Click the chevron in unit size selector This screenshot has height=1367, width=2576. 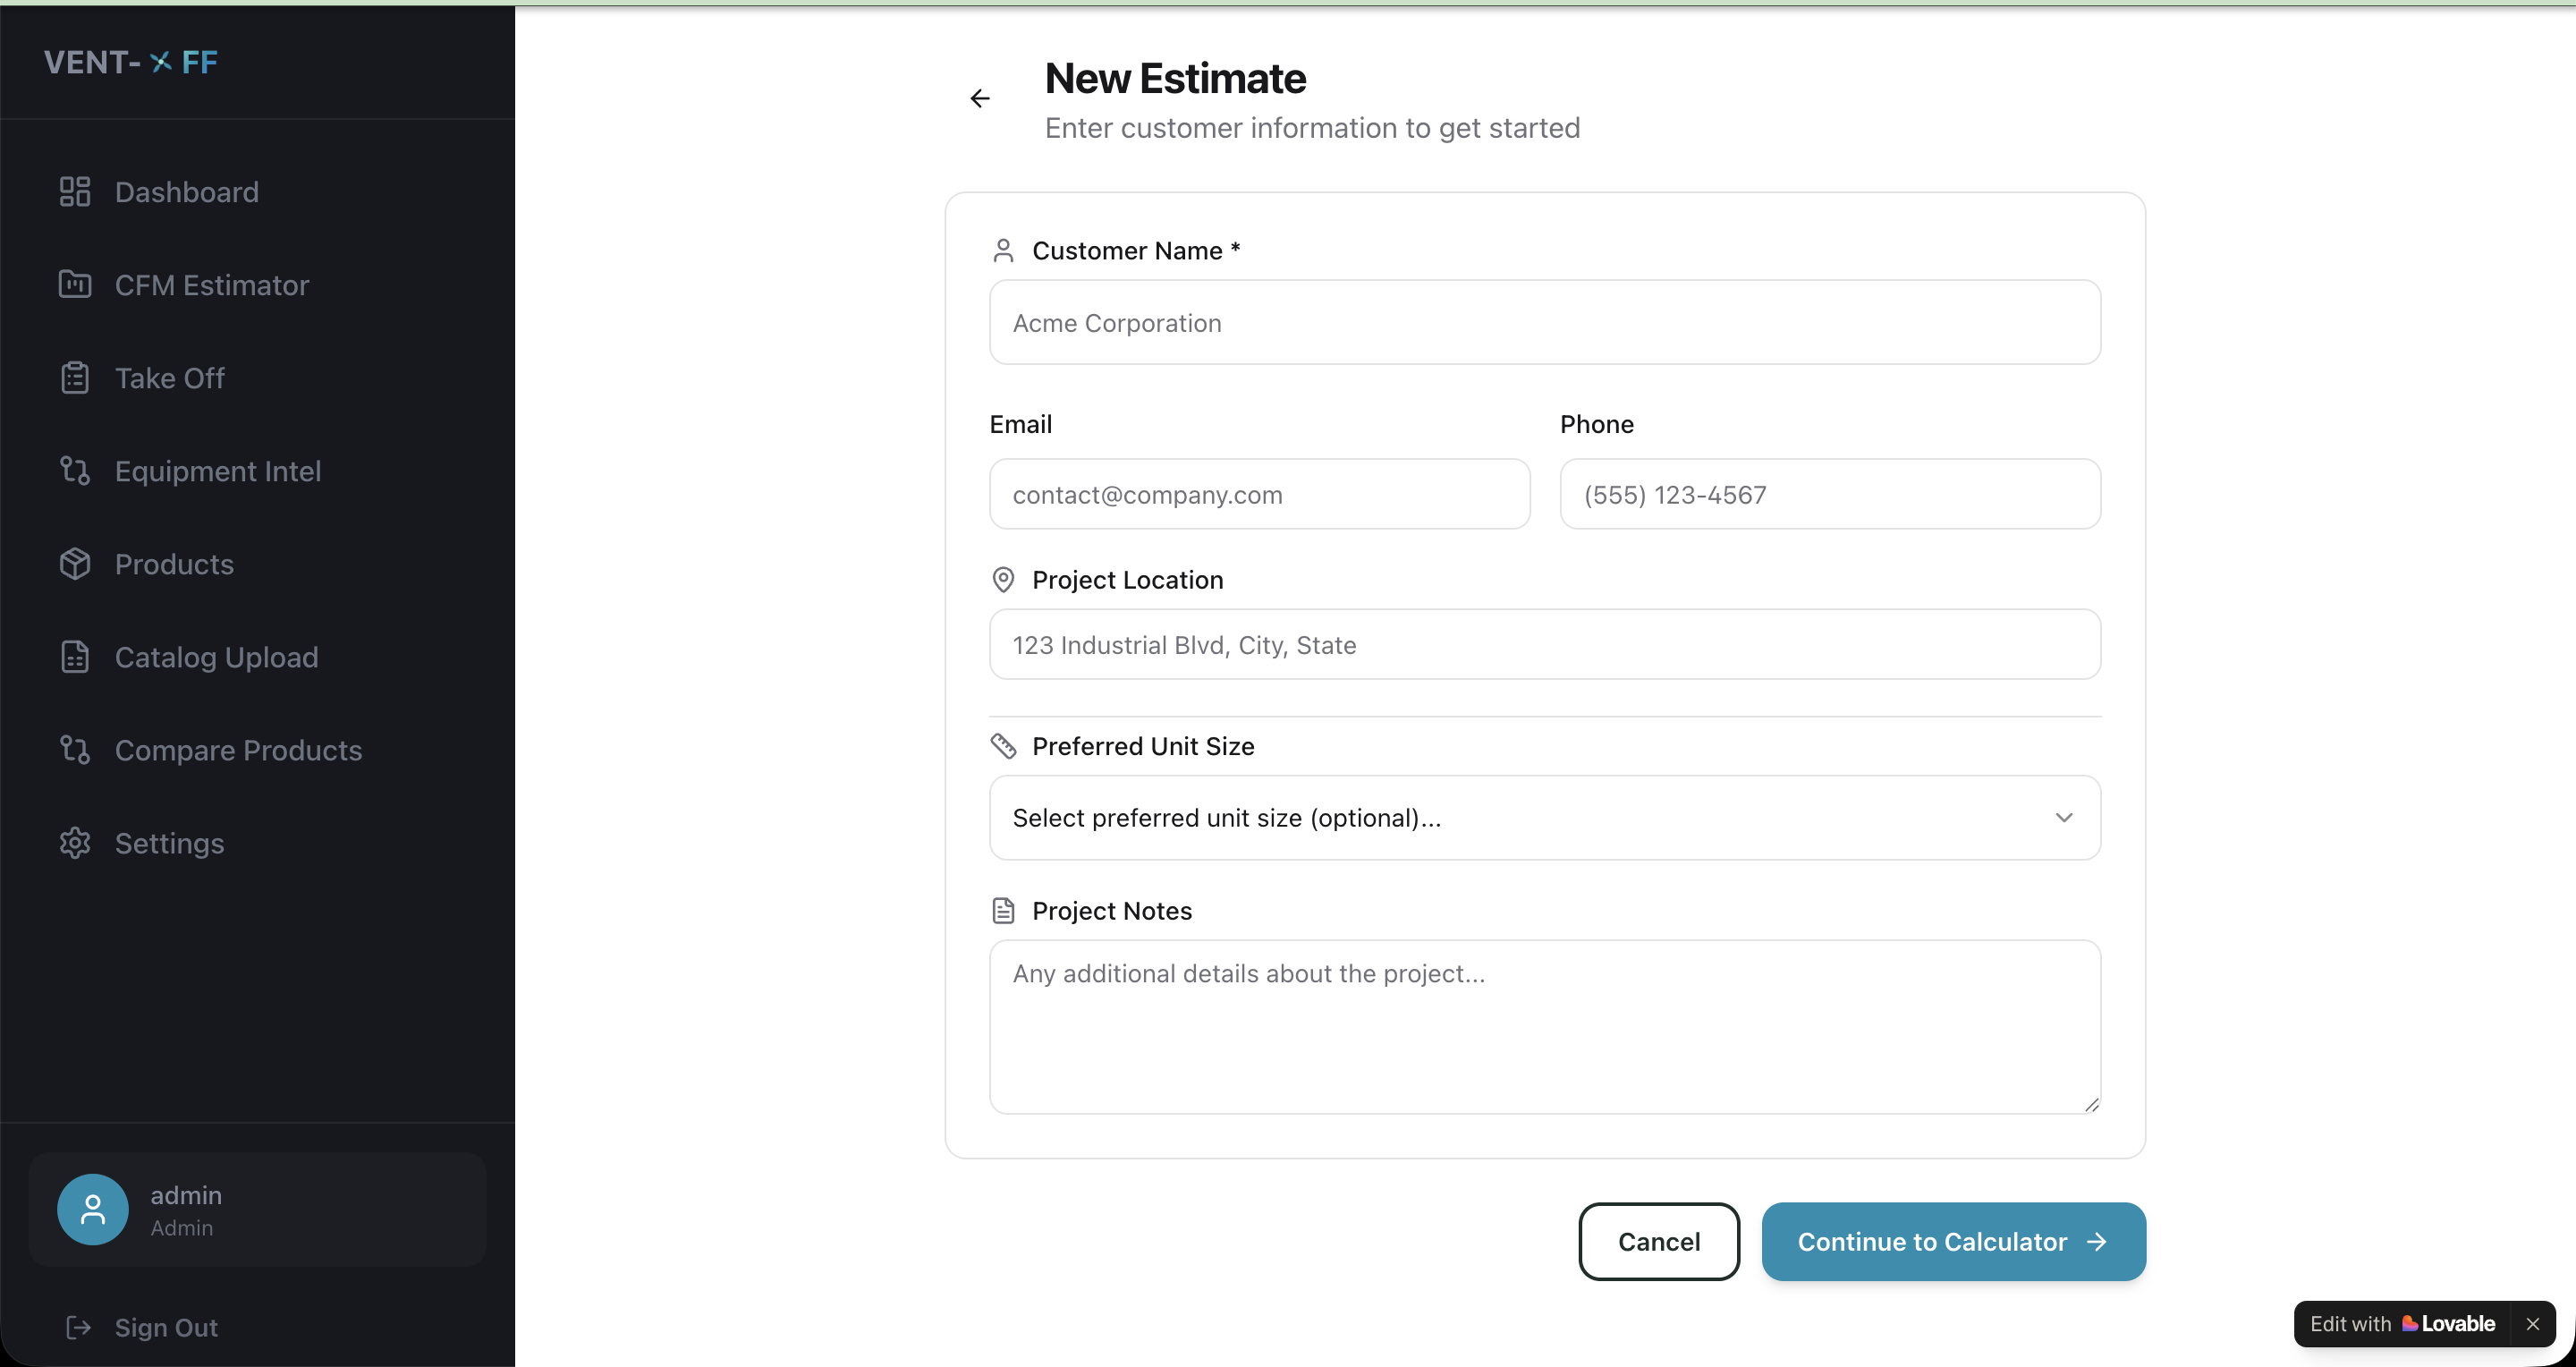click(x=2064, y=818)
